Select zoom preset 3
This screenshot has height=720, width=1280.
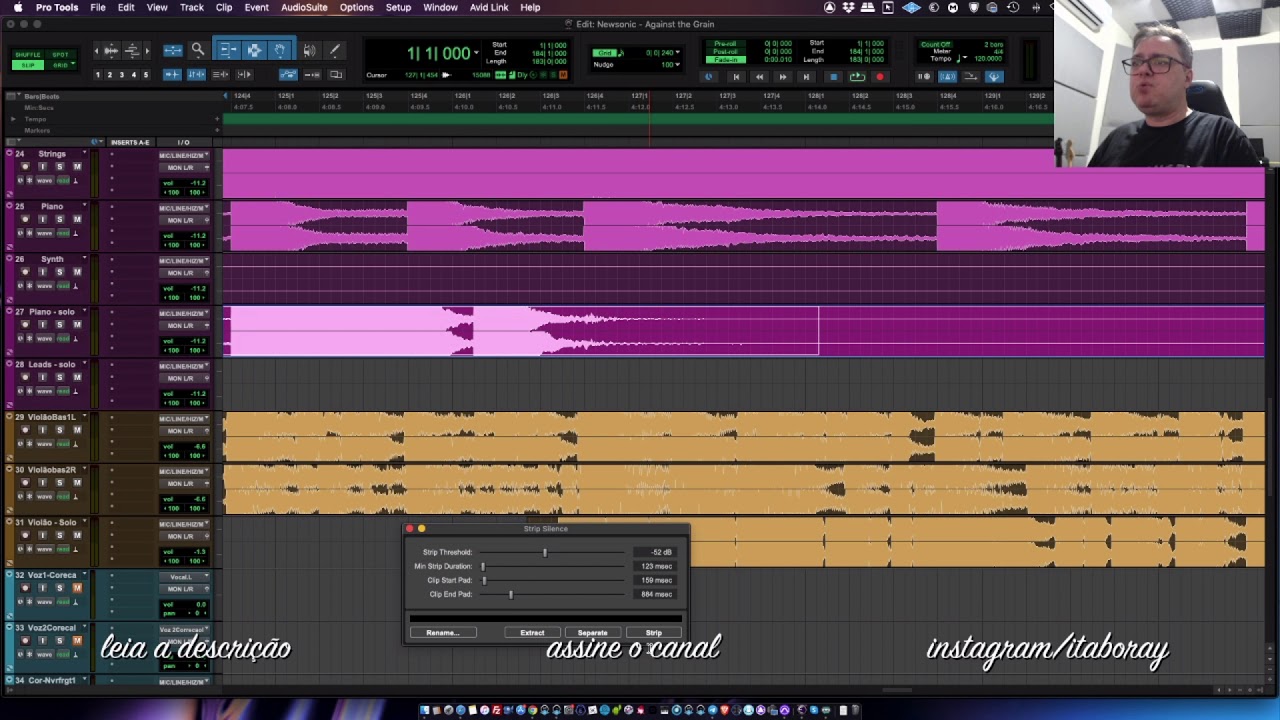click(x=122, y=75)
